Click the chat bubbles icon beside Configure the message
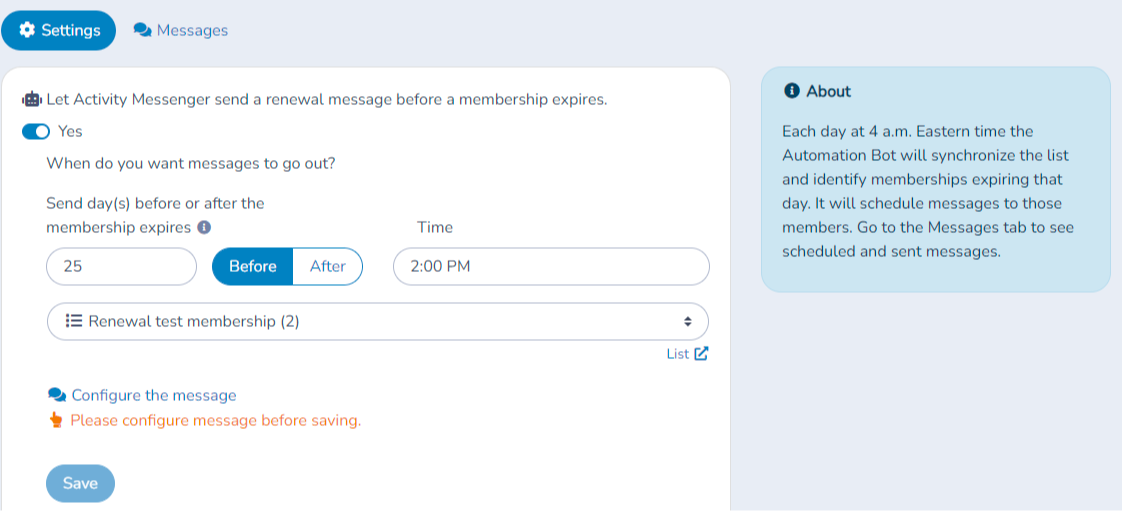The width and height of the screenshot is (1122, 511). click(57, 395)
